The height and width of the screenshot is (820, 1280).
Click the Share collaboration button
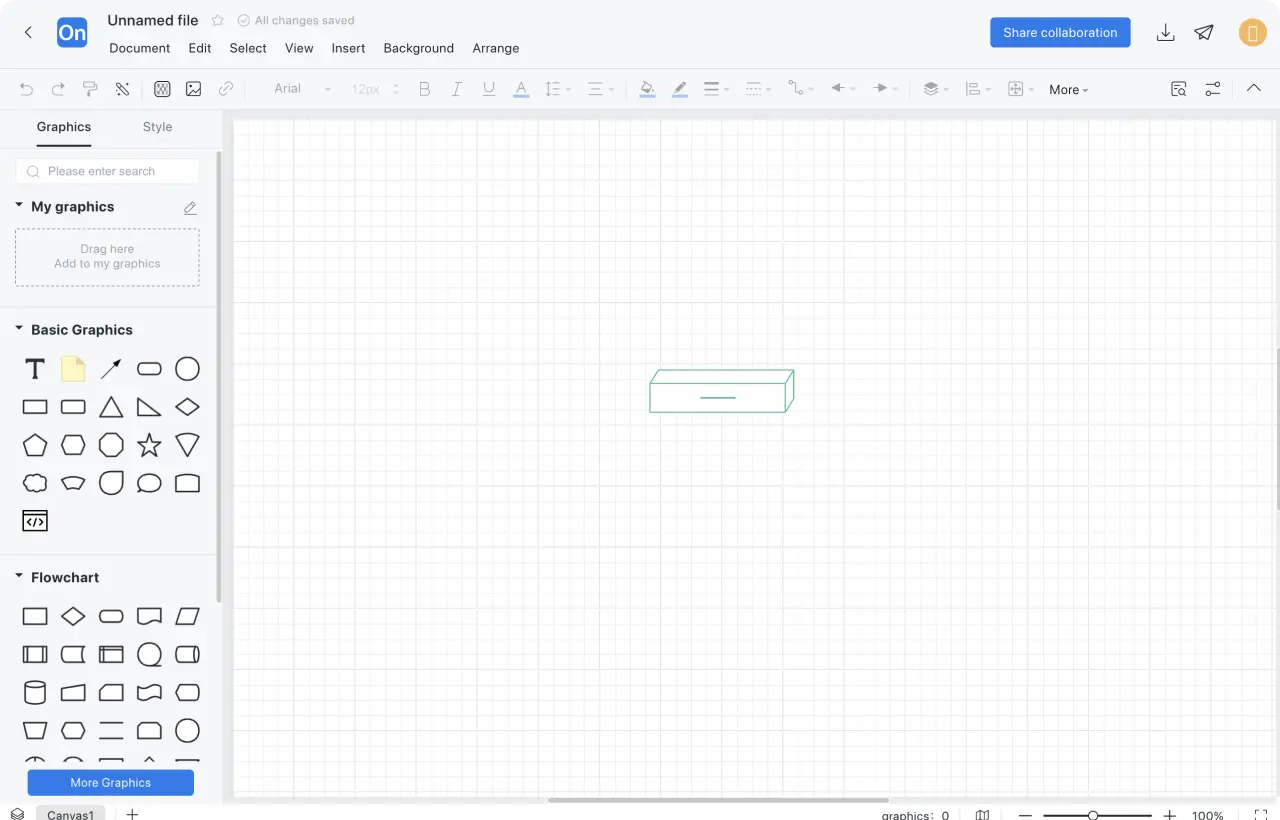click(x=1060, y=32)
